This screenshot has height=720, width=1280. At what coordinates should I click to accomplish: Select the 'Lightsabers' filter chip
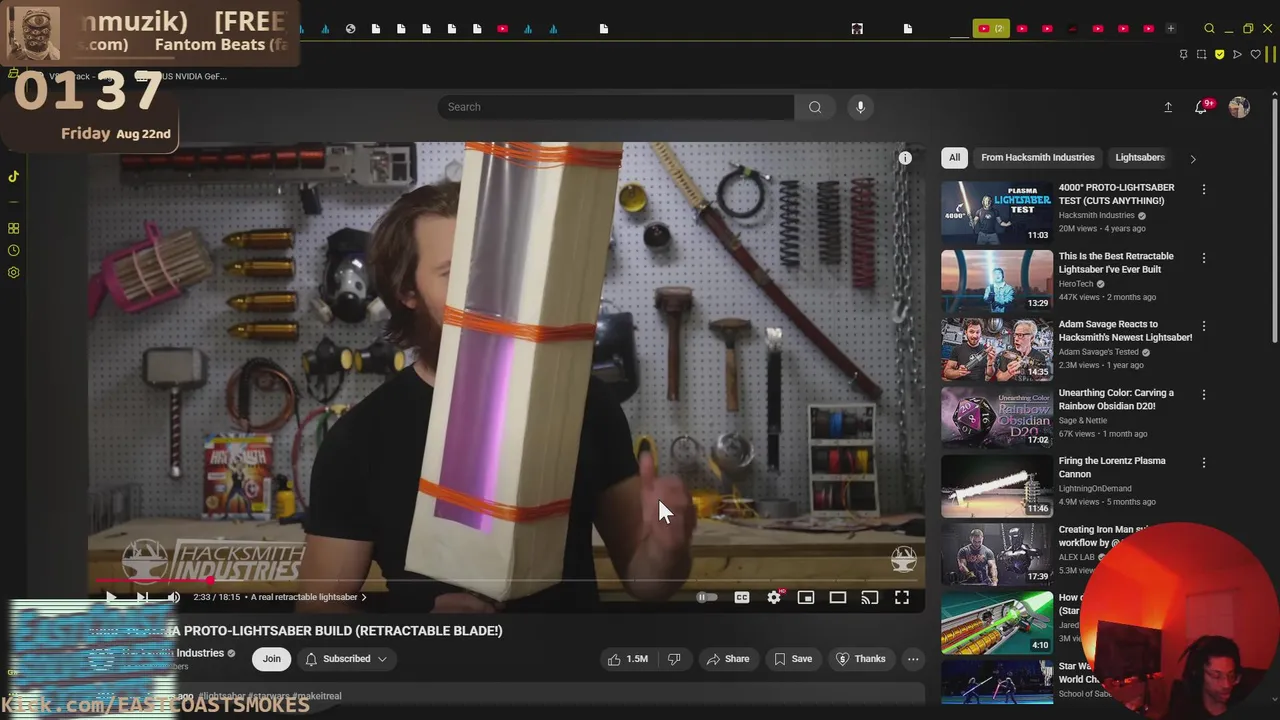point(1140,158)
